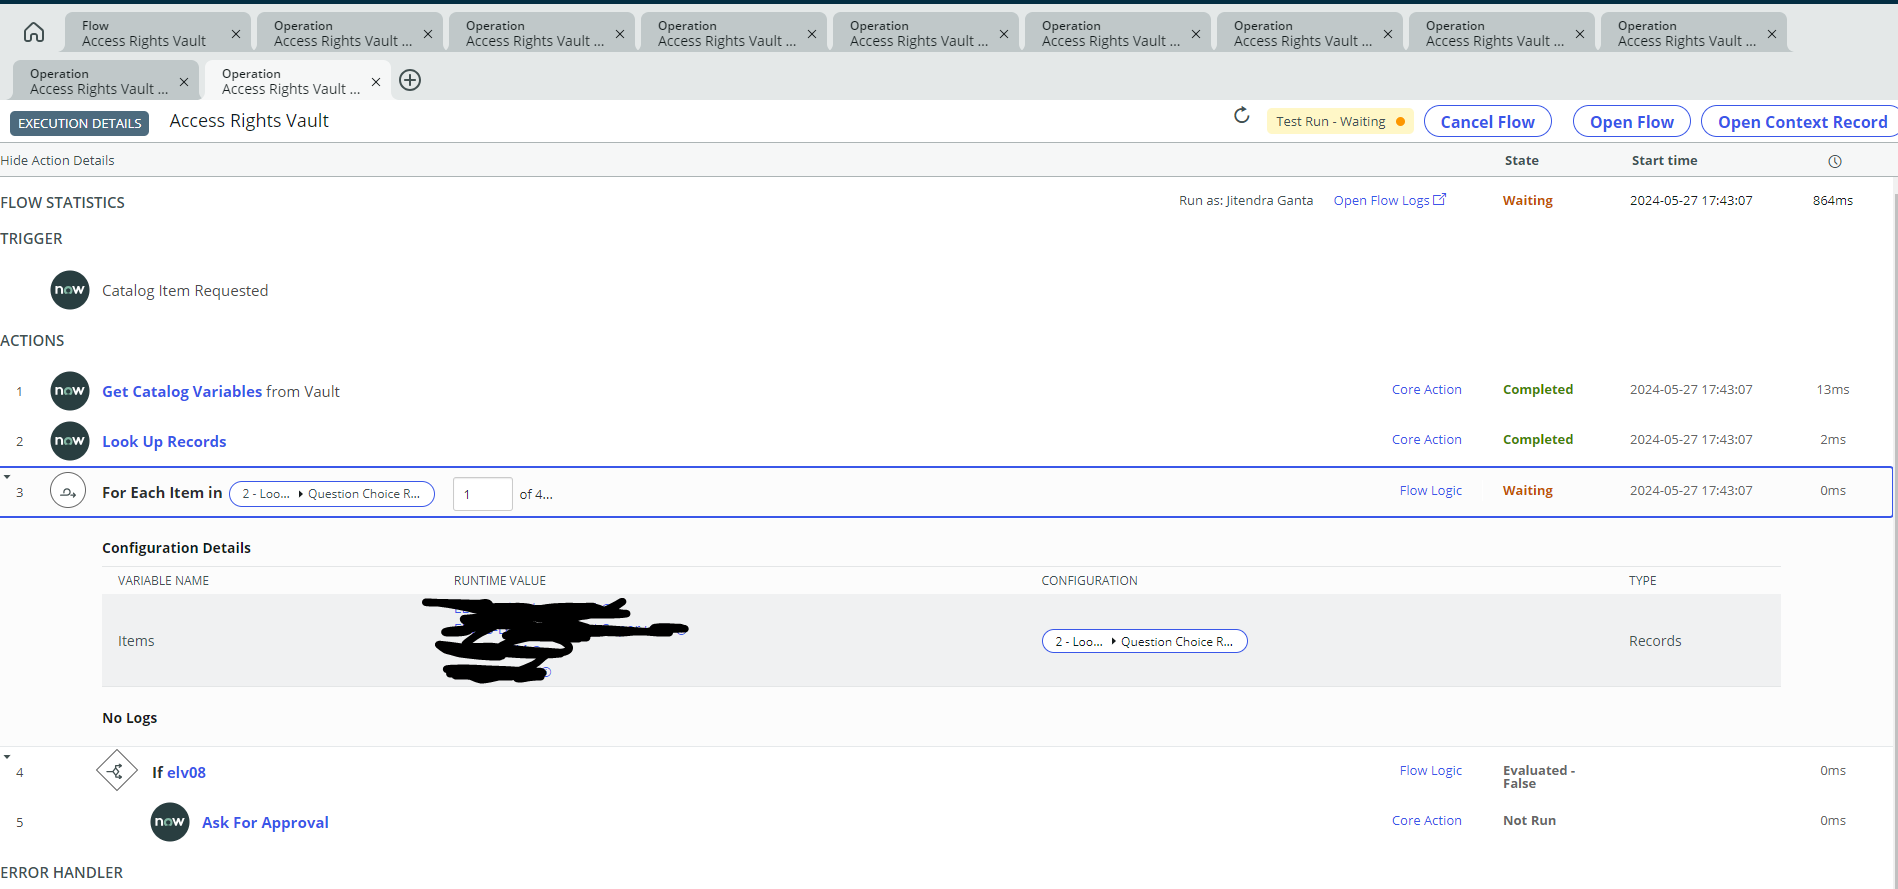Click the 'ERROR HANDLER' section heading
The image size is (1898, 889).
point(62,872)
